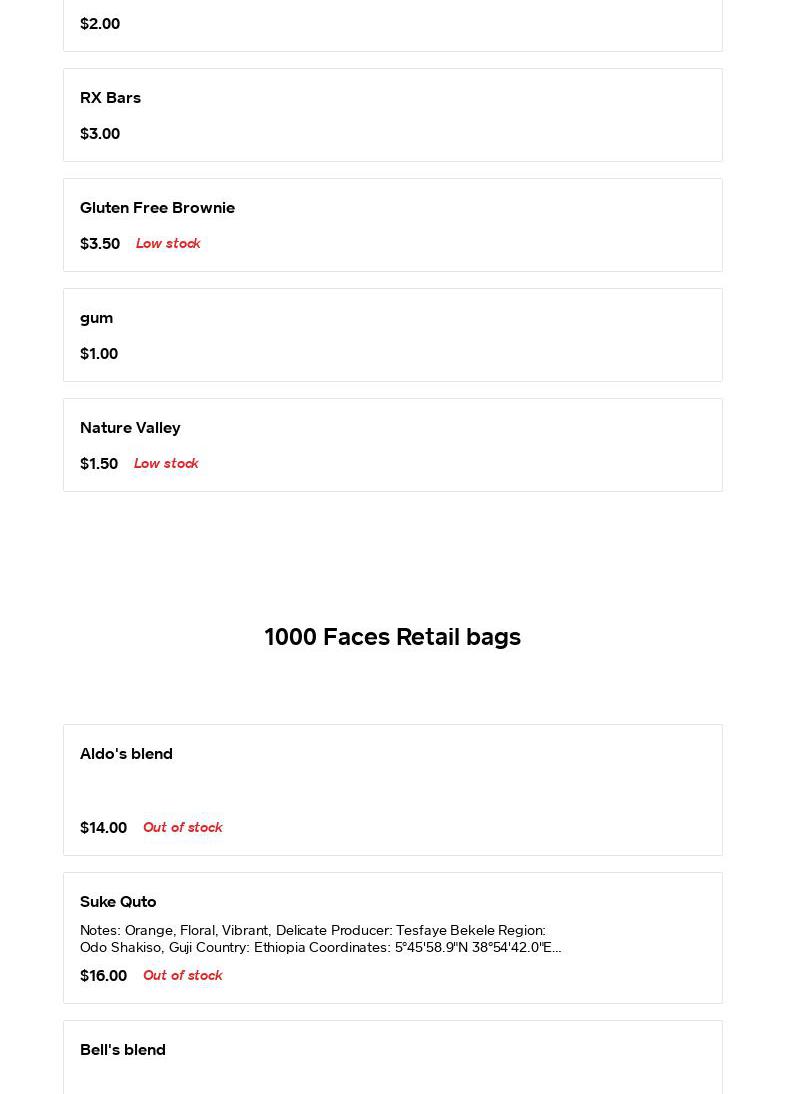Image resolution: width=785 pixels, height=1094 pixels.
Task: Click the $3.00 price under RX Bars
Action: 100,134
